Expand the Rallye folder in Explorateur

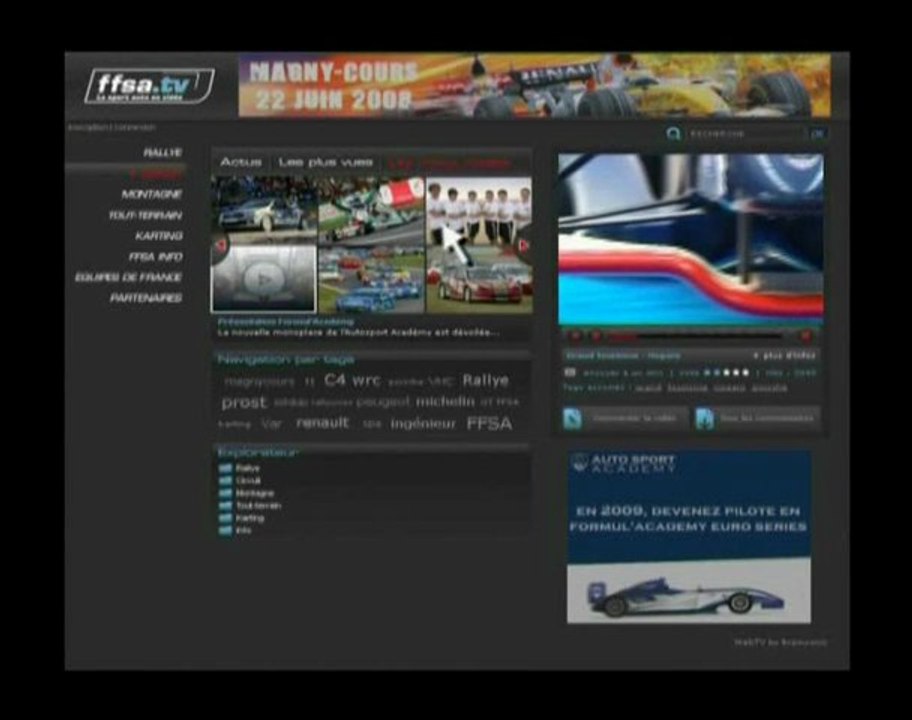tap(240, 468)
